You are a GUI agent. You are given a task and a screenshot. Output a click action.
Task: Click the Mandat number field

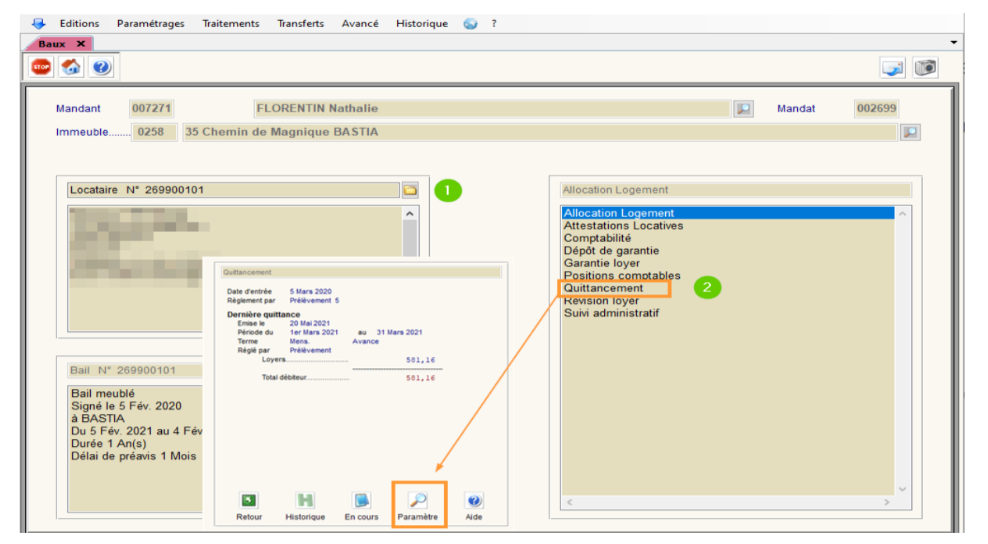(876, 109)
